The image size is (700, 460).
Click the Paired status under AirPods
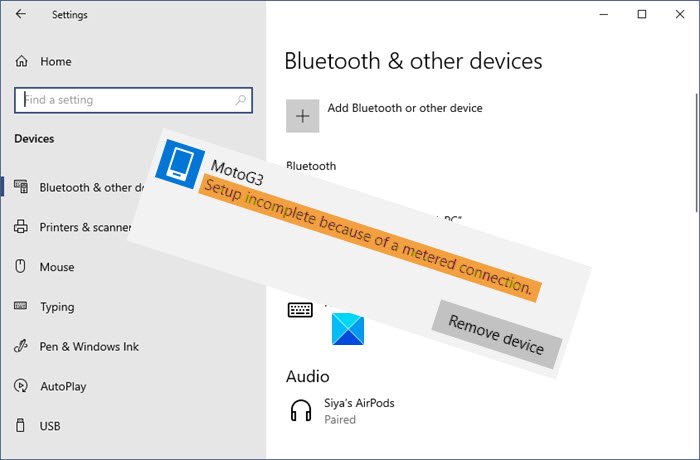[340, 420]
